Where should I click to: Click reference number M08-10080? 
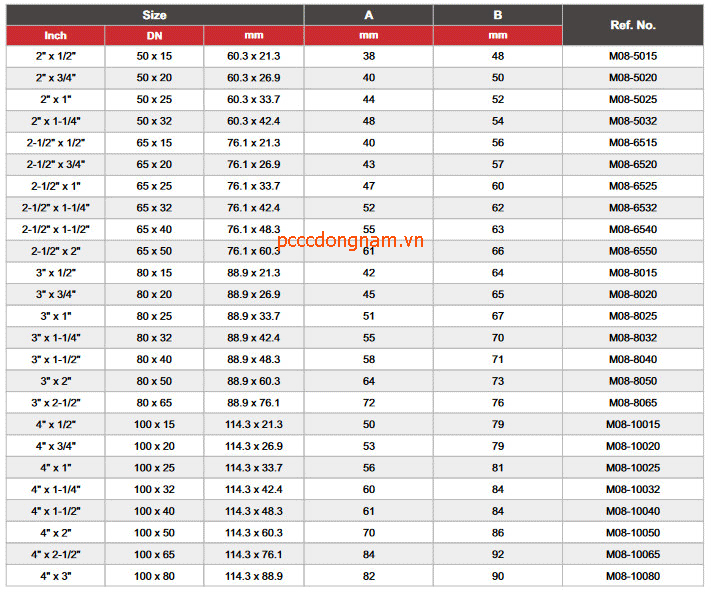(632, 576)
